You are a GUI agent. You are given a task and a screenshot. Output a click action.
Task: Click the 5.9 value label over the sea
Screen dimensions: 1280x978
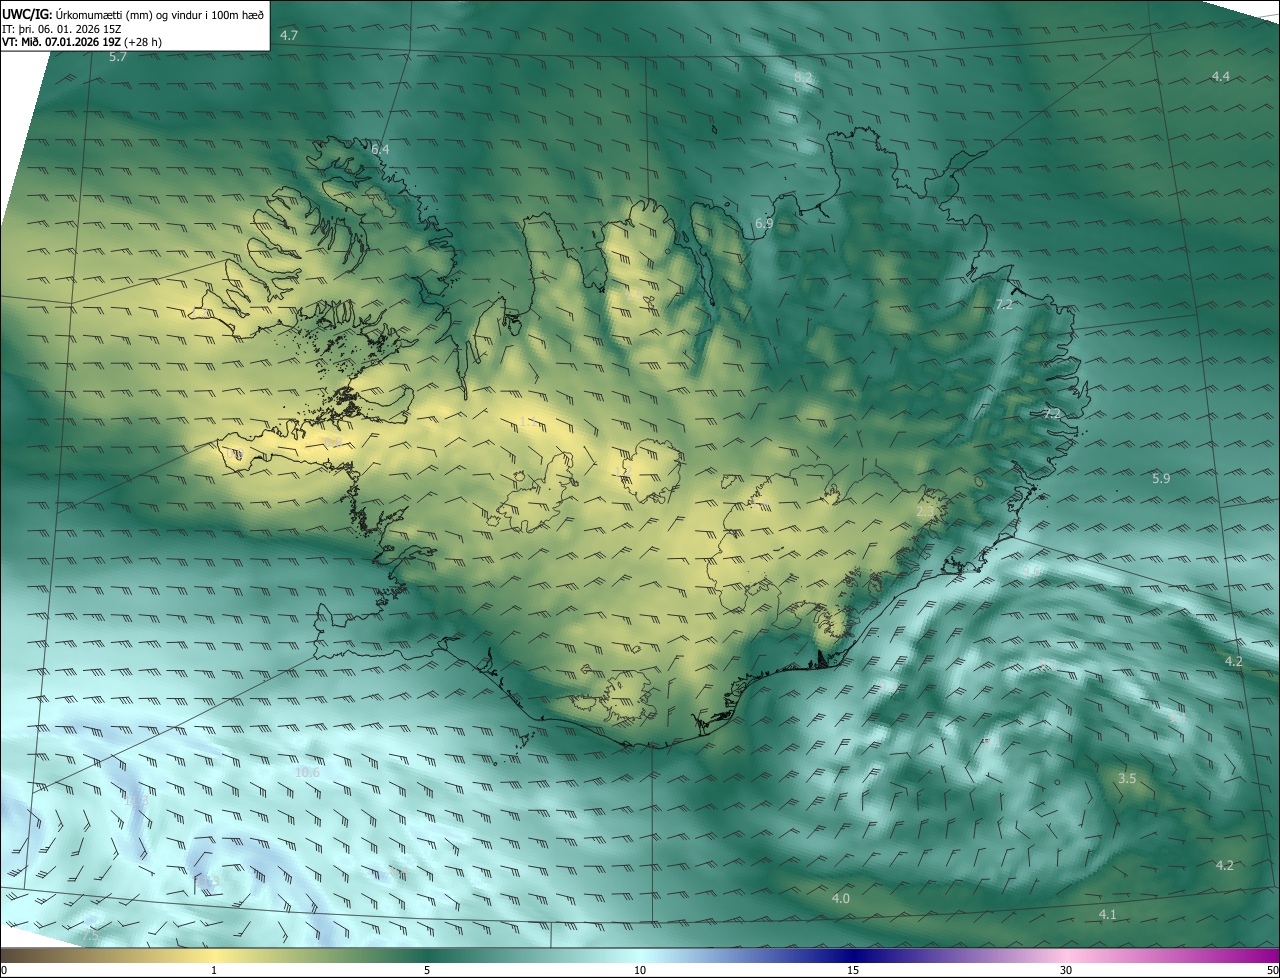tap(1161, 479)
